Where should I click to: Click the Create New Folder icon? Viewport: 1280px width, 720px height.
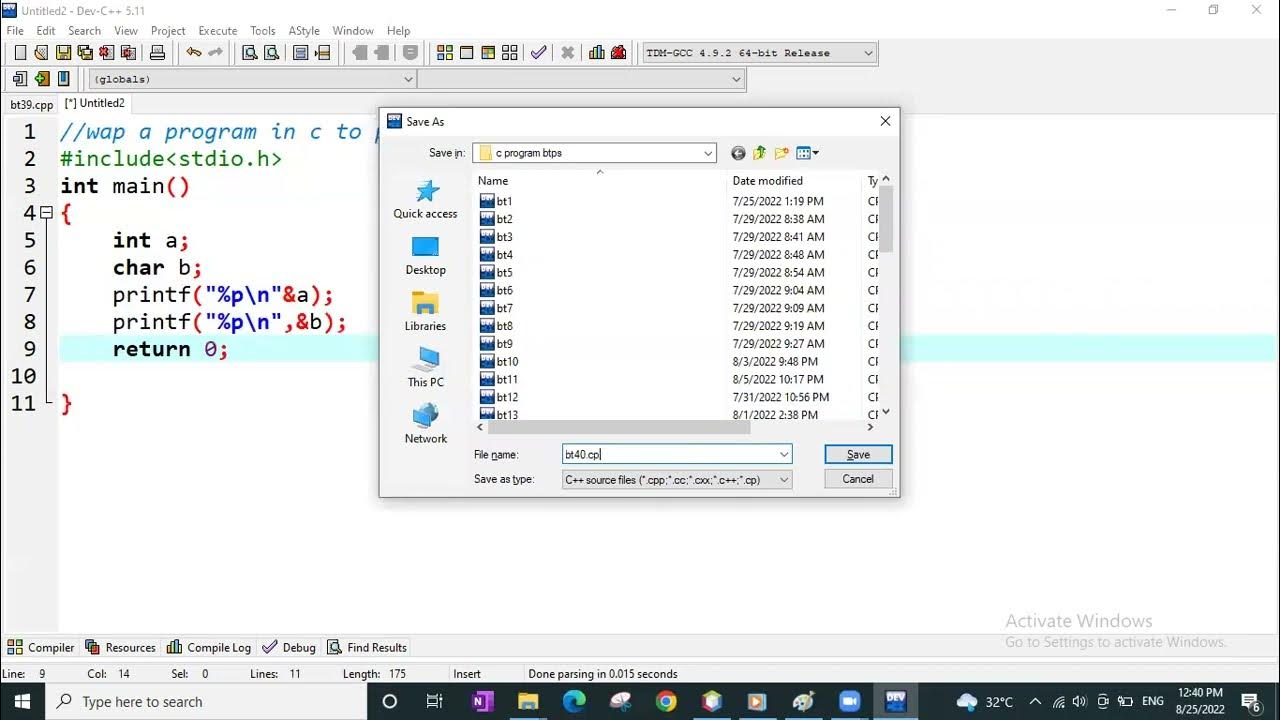(x=782, y=153)
